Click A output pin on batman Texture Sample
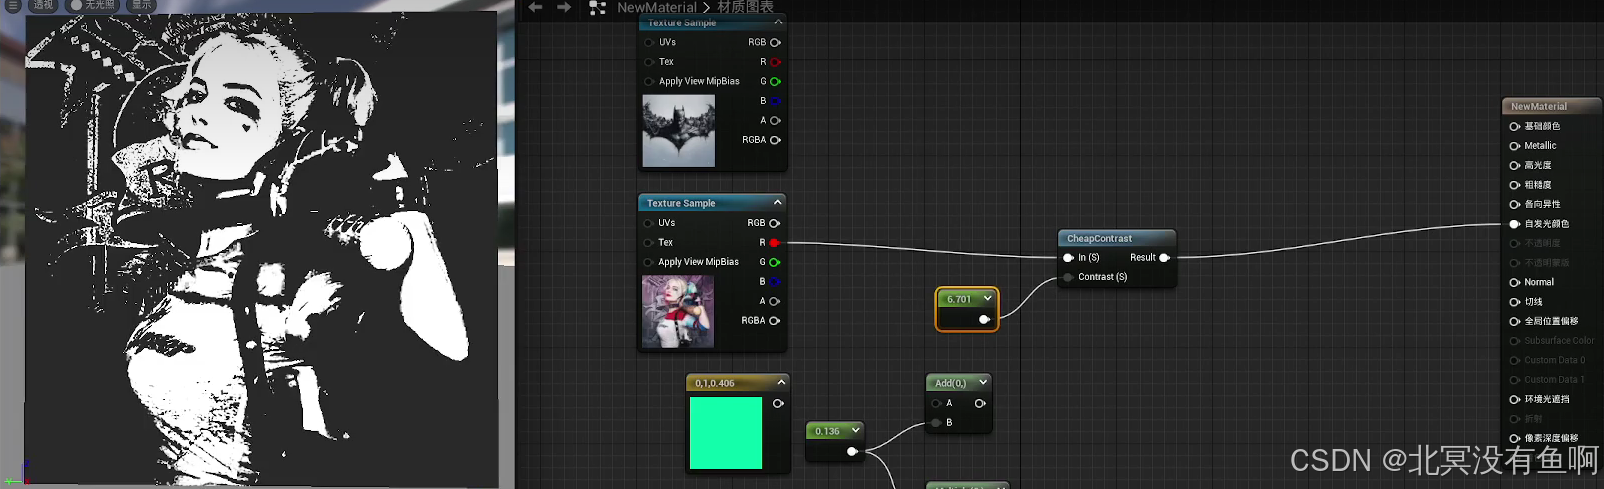This screenshot has height=489, width=1604. point(775,121)
